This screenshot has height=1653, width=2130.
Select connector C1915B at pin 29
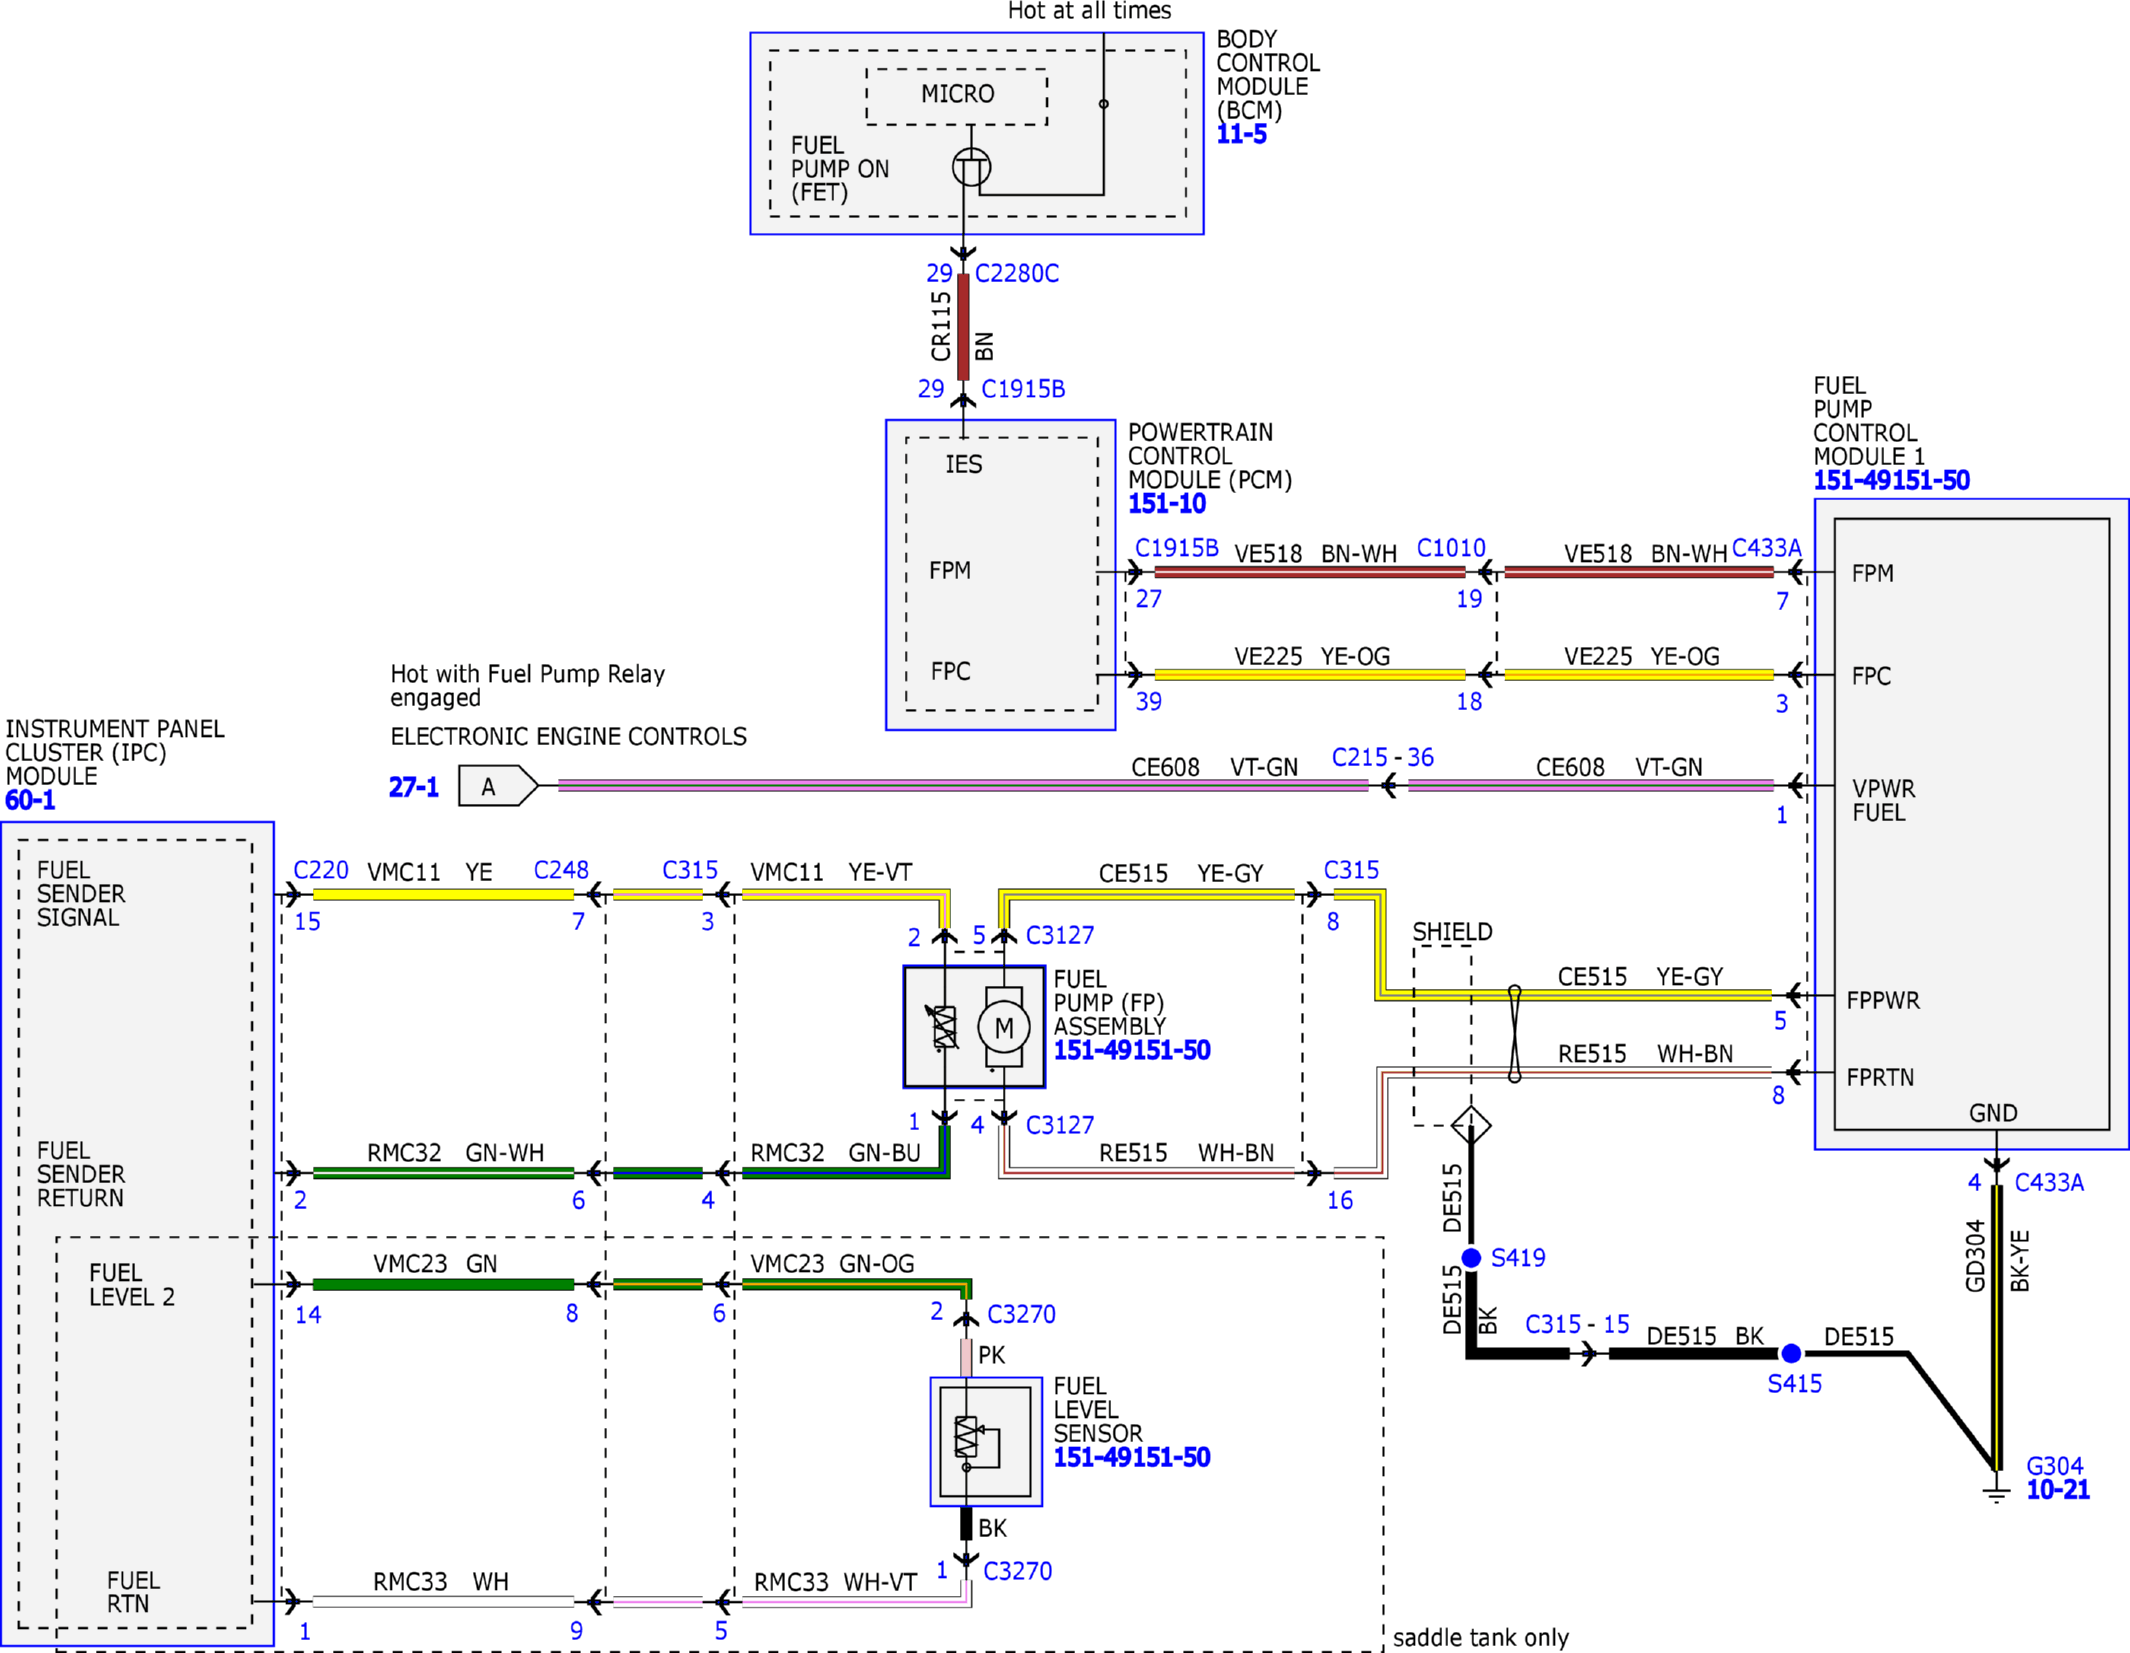(1023, 389)
